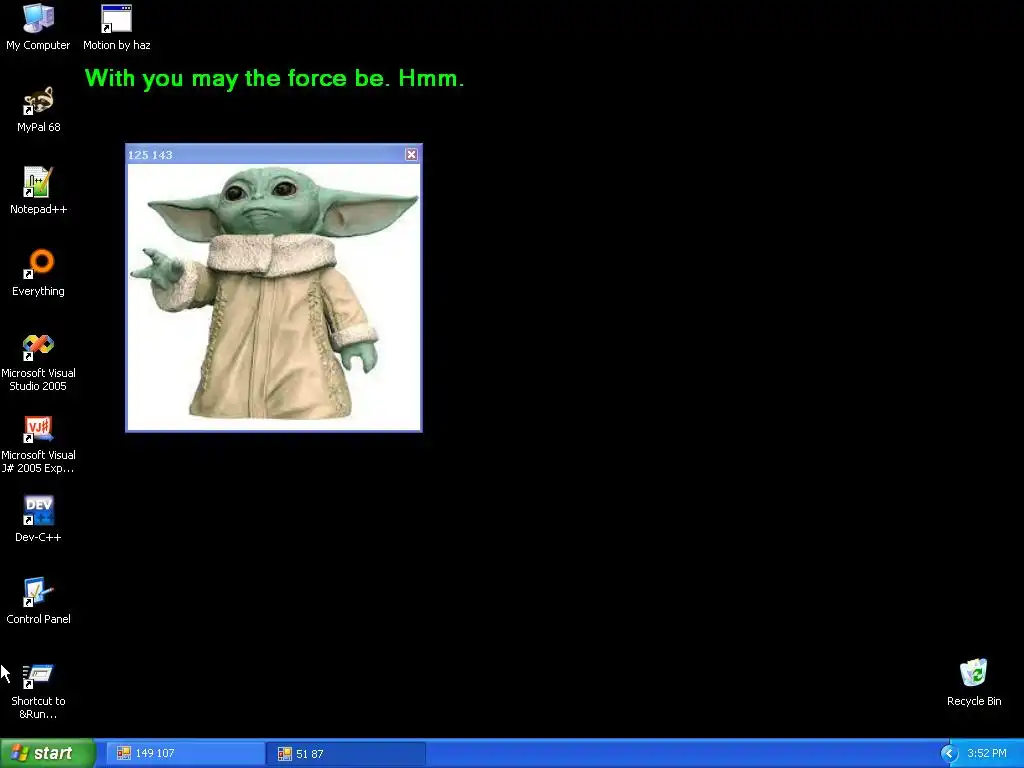1024x768 pixels.
Task: Select the Motion by haz shortcut
Action: coord(116,27)
